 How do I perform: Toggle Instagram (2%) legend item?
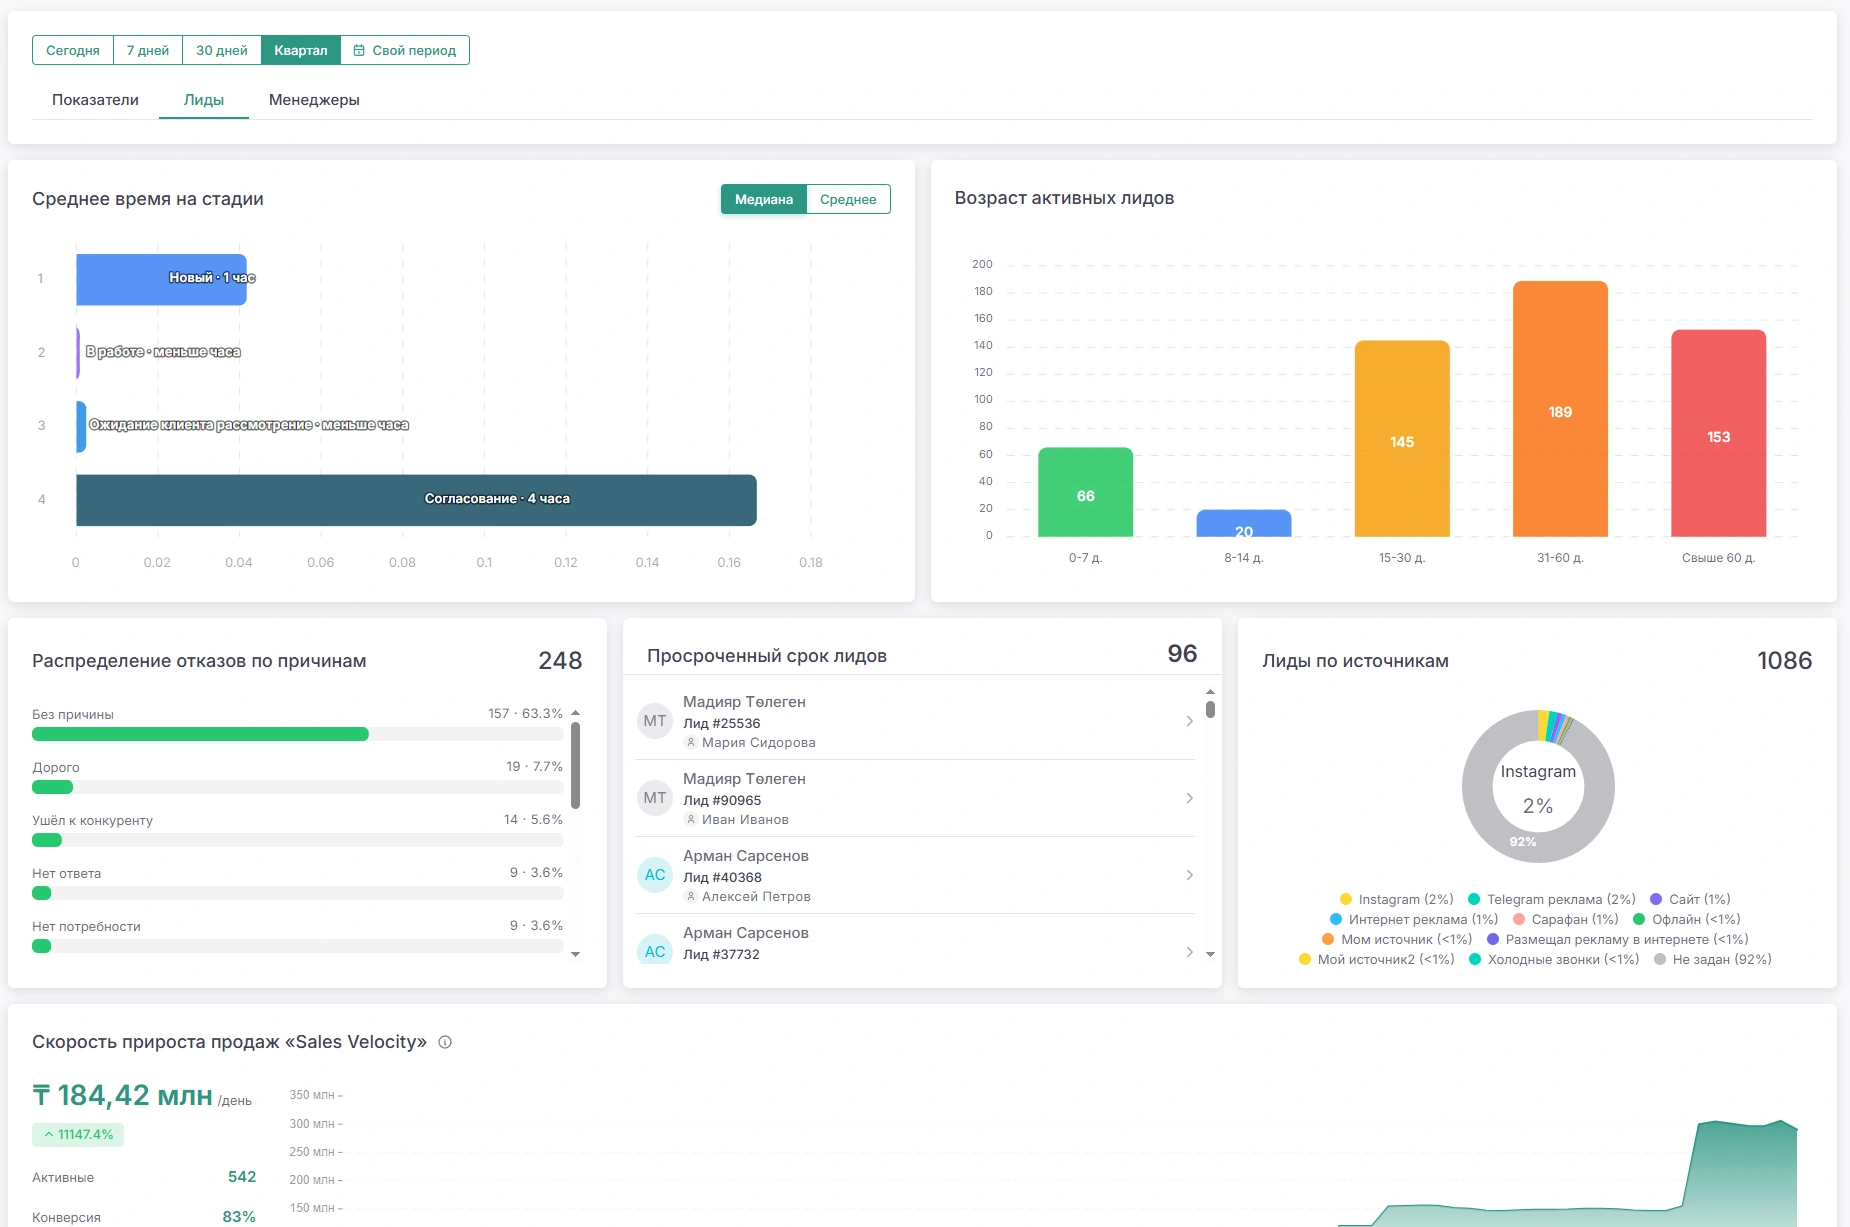point(1396,899)
